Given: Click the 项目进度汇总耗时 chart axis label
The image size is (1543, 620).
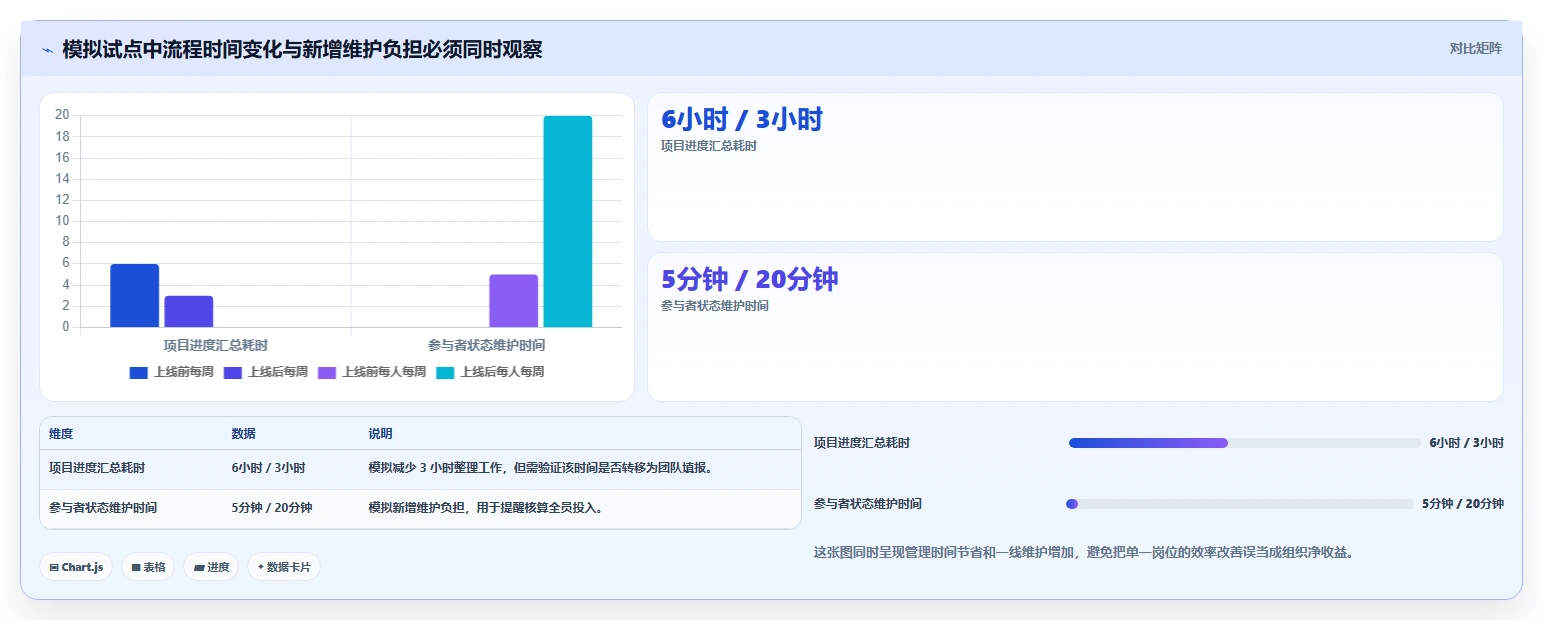Looking at the screenshot, I should click(x=216, y=345).
